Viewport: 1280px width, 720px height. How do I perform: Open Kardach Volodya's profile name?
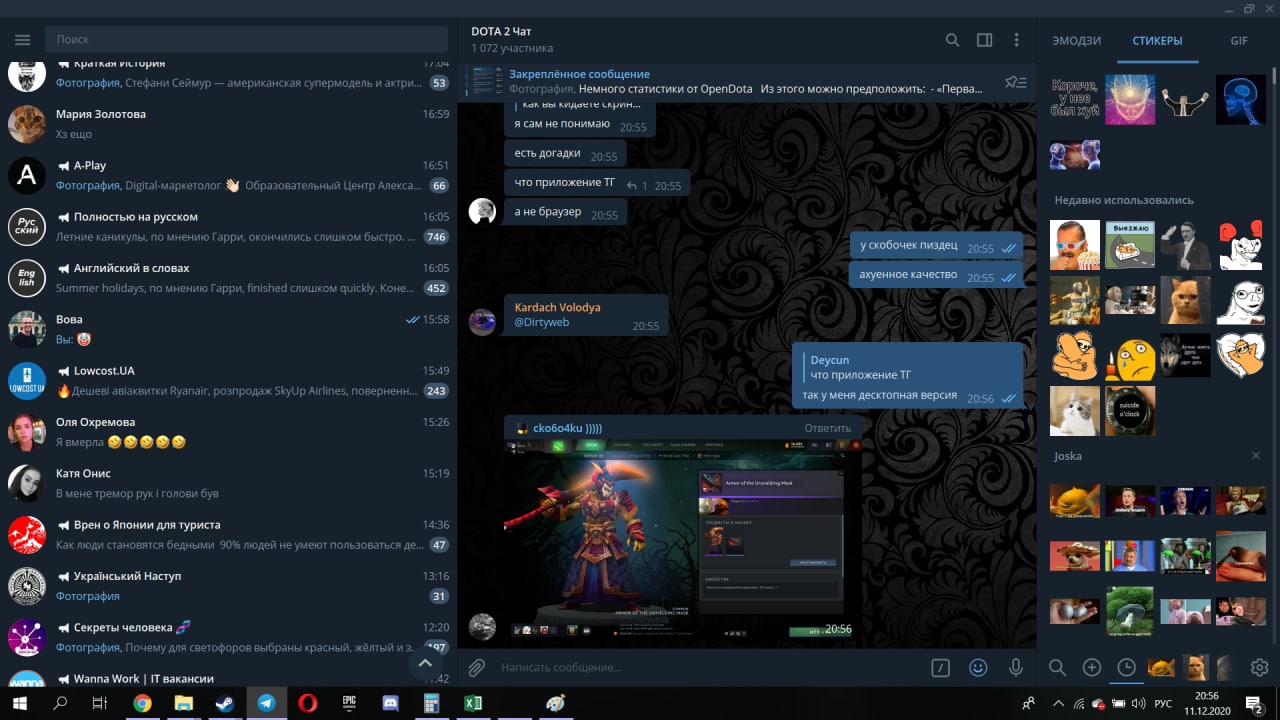[x=557, y=307]
